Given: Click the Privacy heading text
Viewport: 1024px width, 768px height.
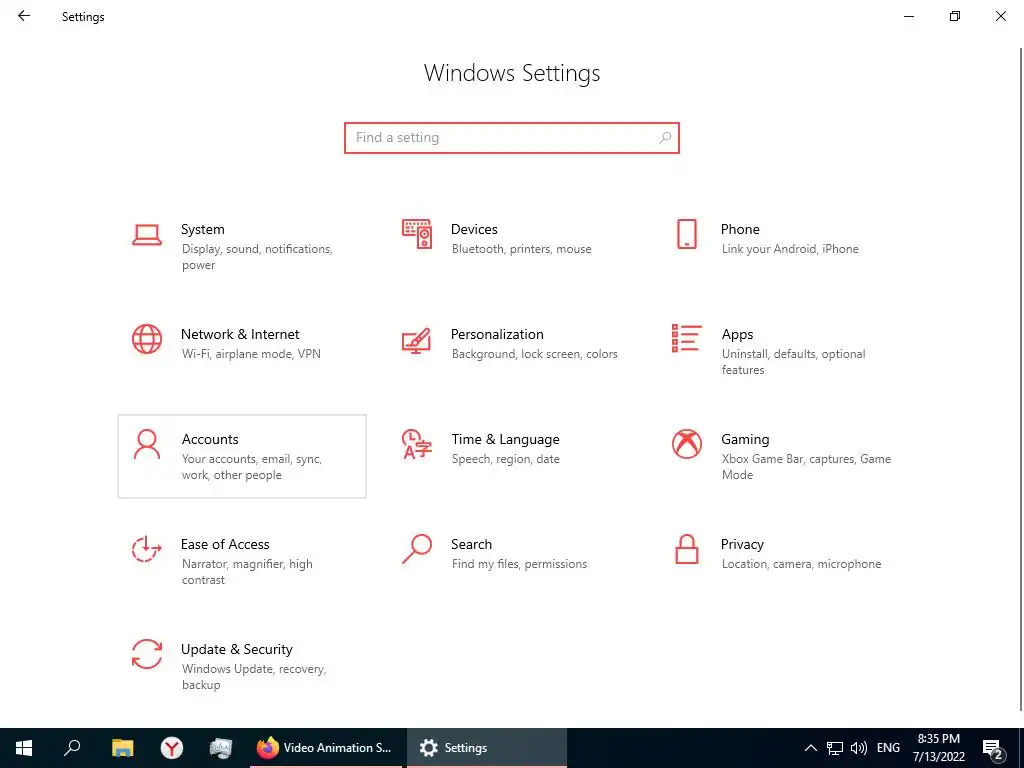Looking at the screenshot, I should [x=742, y=545].
